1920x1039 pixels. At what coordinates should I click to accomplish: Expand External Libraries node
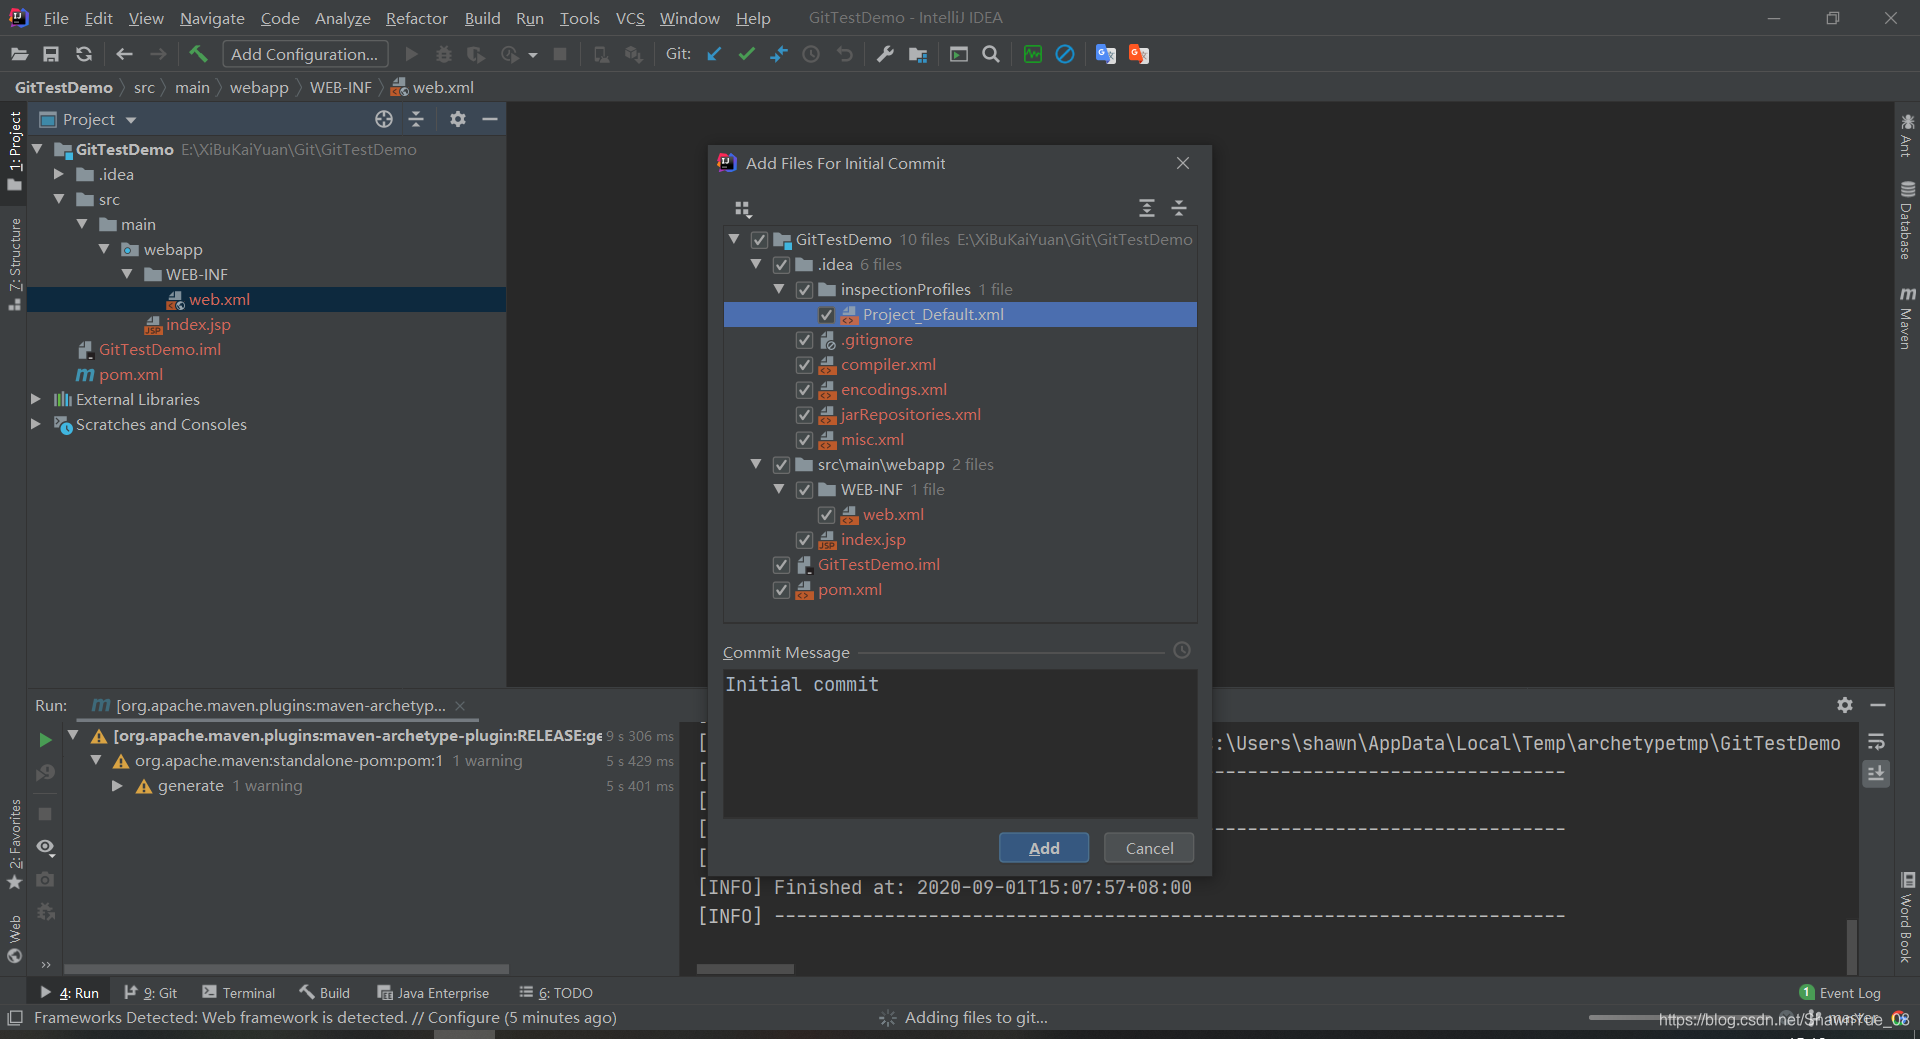tap(36, 399)
